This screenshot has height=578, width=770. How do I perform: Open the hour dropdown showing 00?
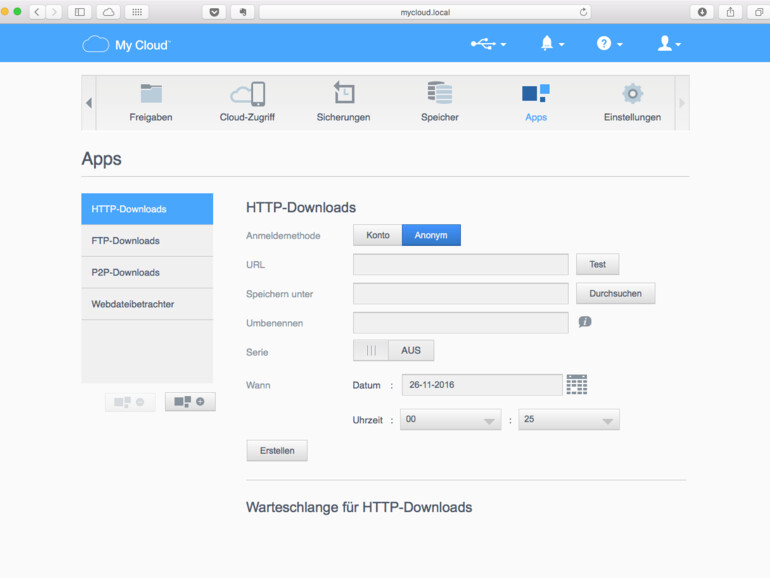pos(451,419)
